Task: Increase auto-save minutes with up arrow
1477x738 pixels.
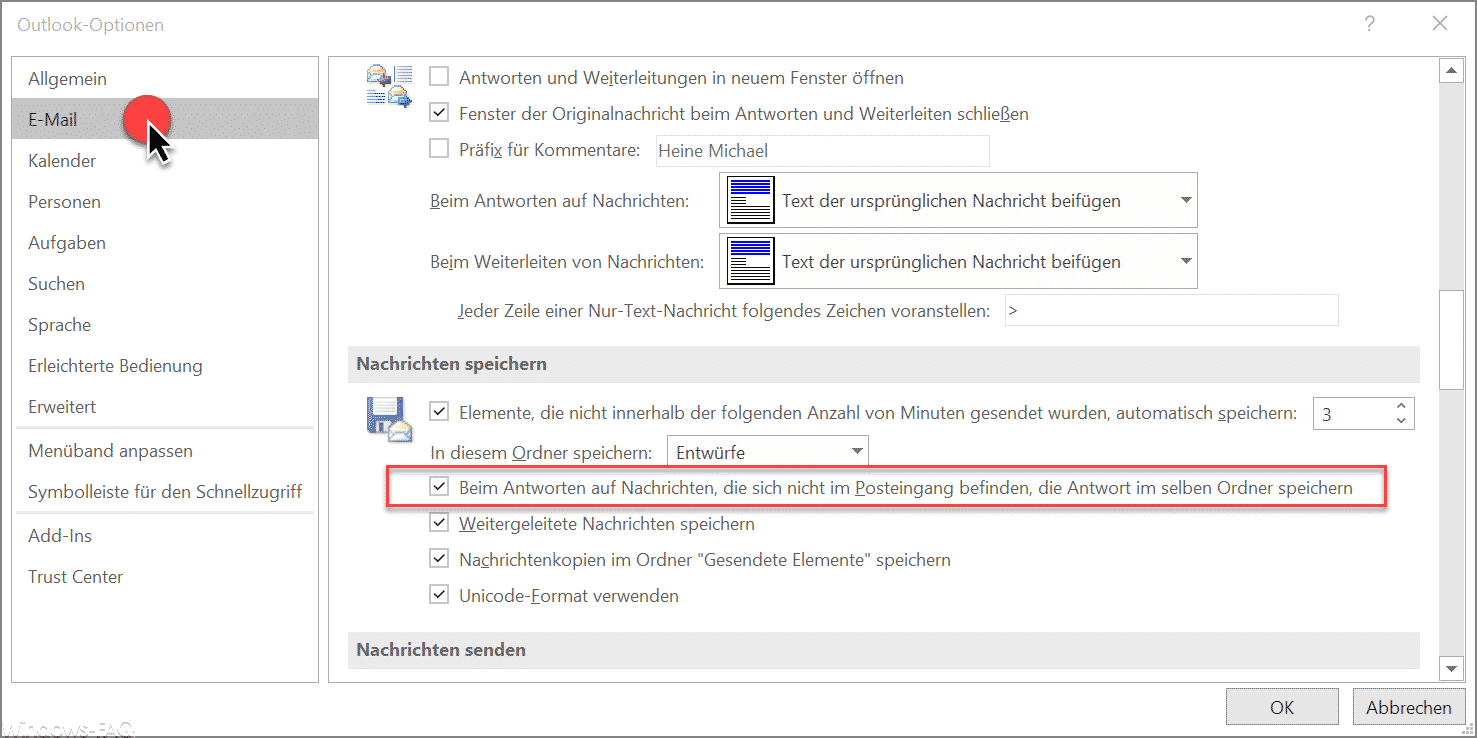Action: click(1401, 406)
